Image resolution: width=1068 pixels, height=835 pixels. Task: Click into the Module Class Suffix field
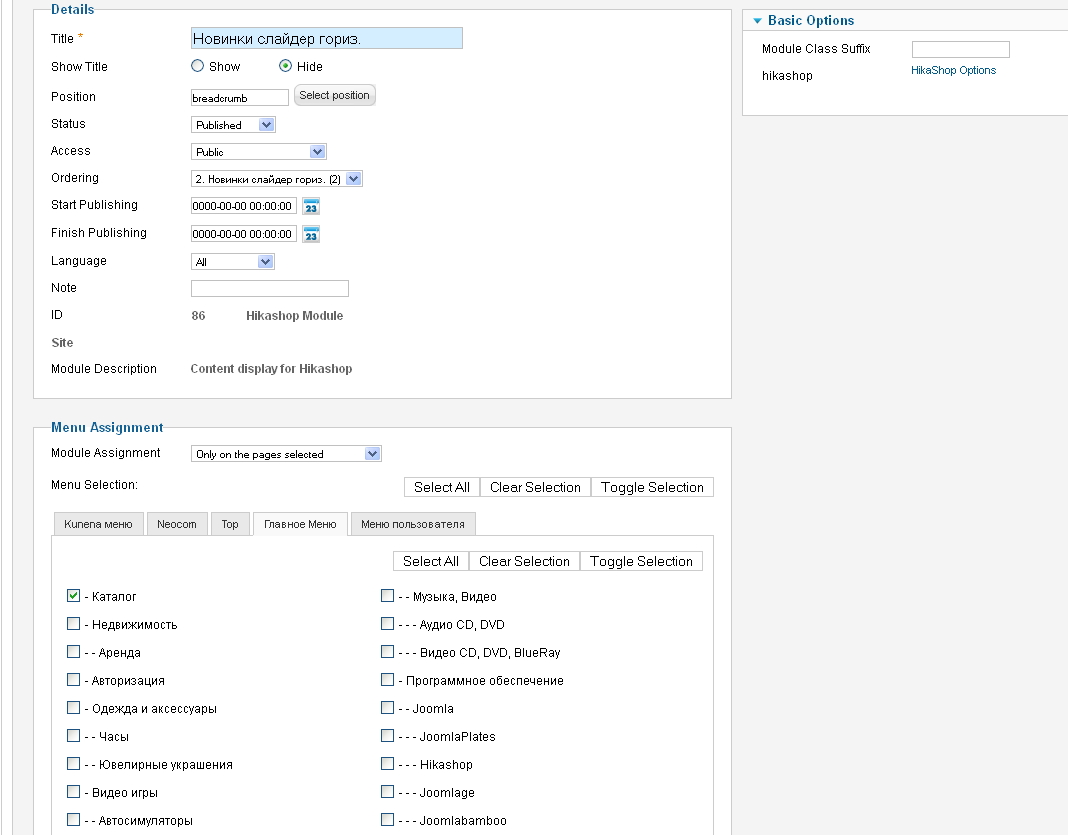pyautogui.click(x=960, y=49)
